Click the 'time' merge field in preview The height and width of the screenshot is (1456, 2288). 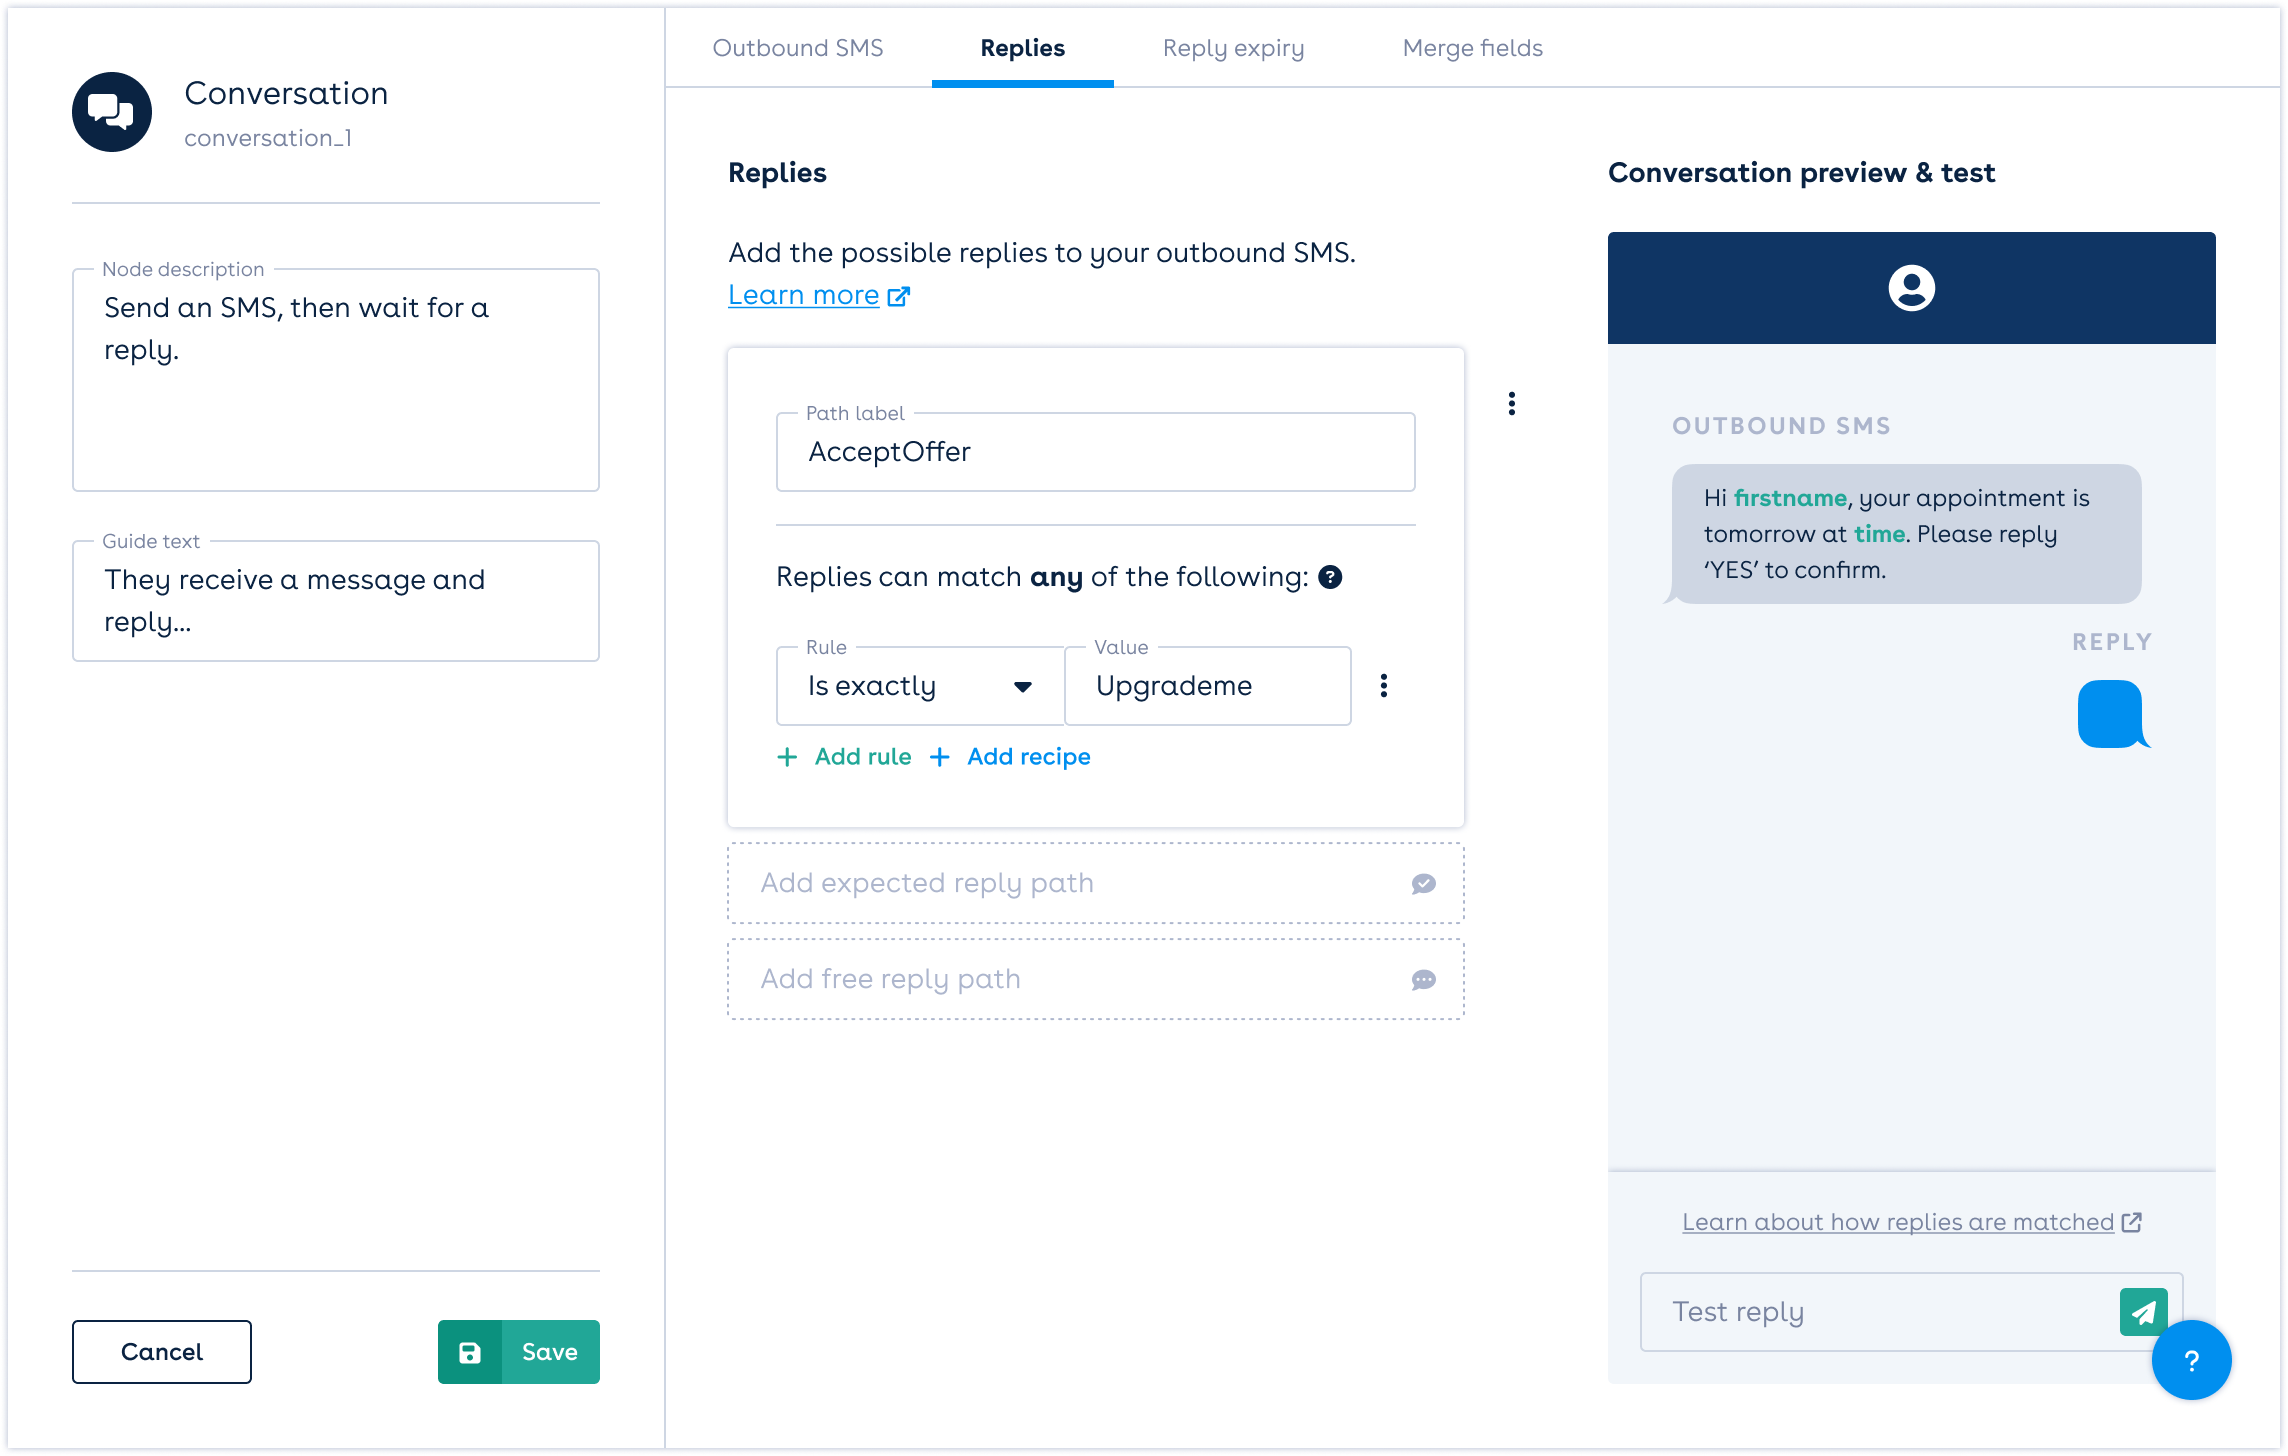1879,534
